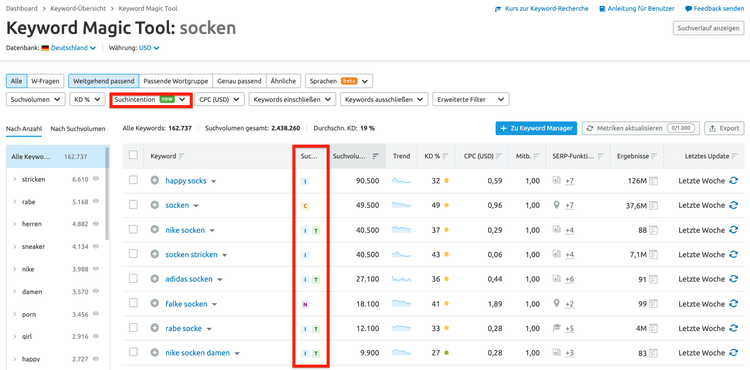Viewport: 750px width, 370px height.
Task: Open trend sparkline for 'happy socks'
Action: (x=401, y=181)
